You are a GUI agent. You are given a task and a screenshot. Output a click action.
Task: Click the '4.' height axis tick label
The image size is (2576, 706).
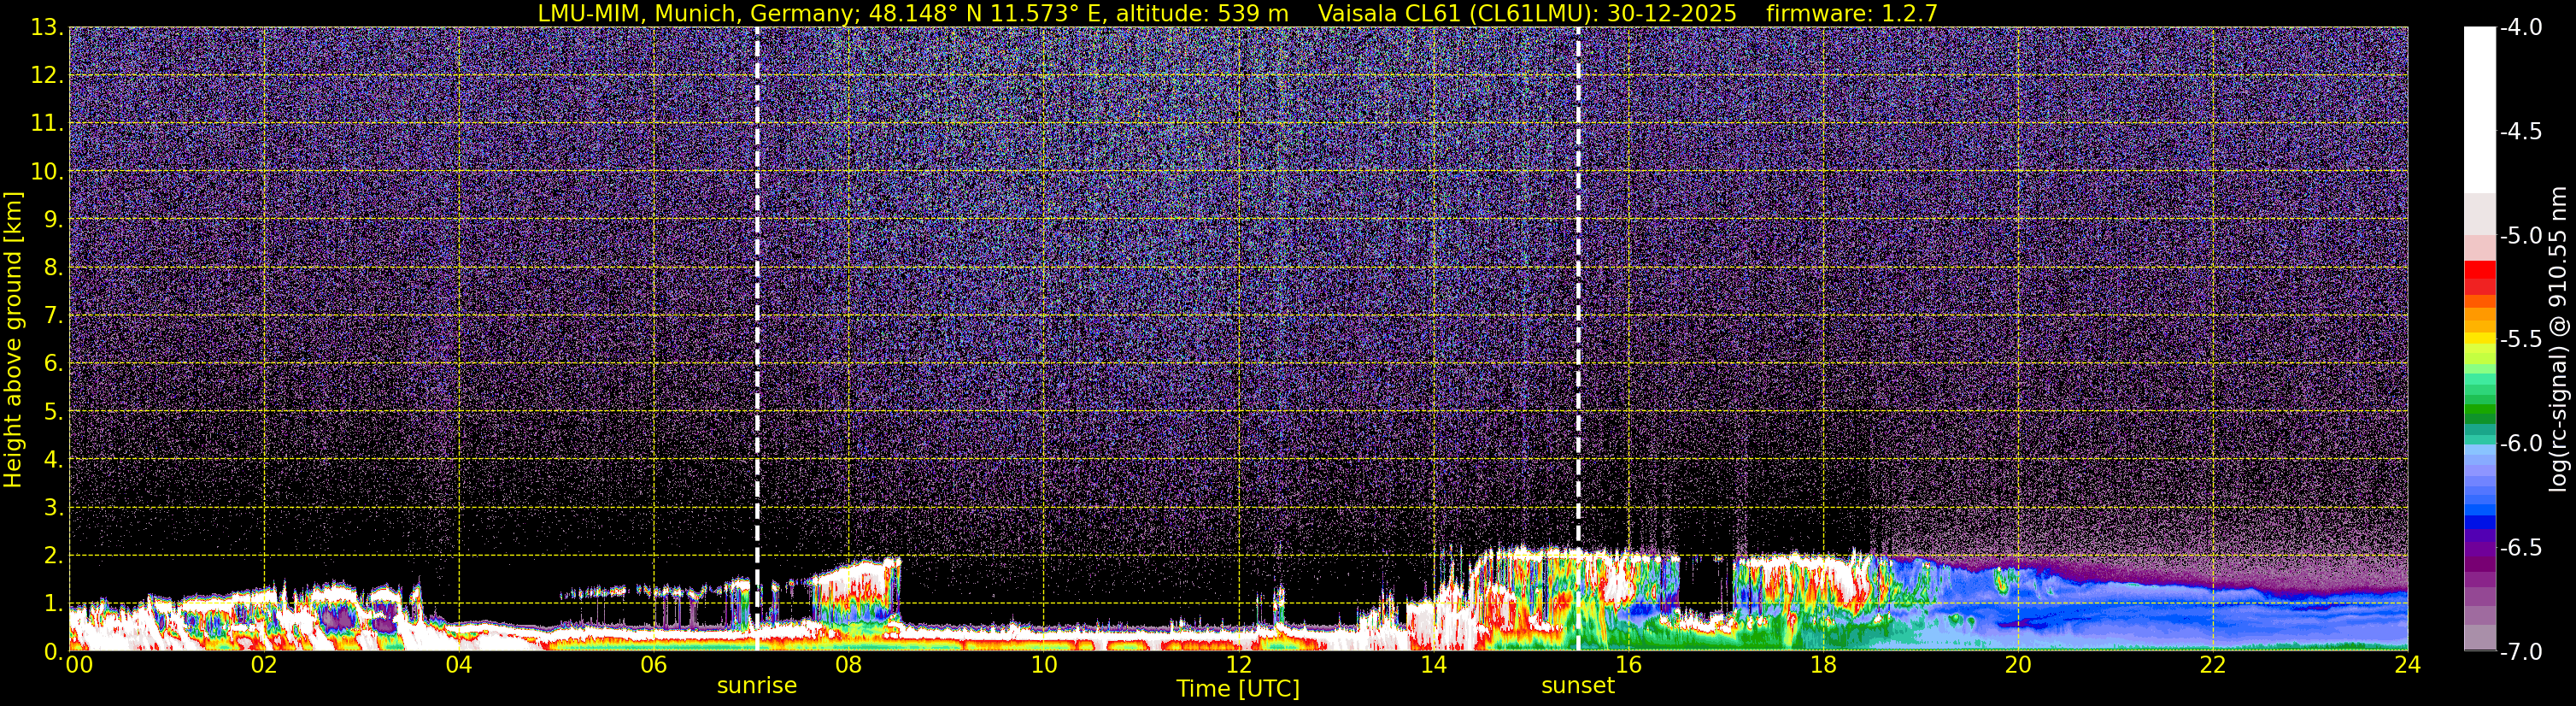(52, 459)
